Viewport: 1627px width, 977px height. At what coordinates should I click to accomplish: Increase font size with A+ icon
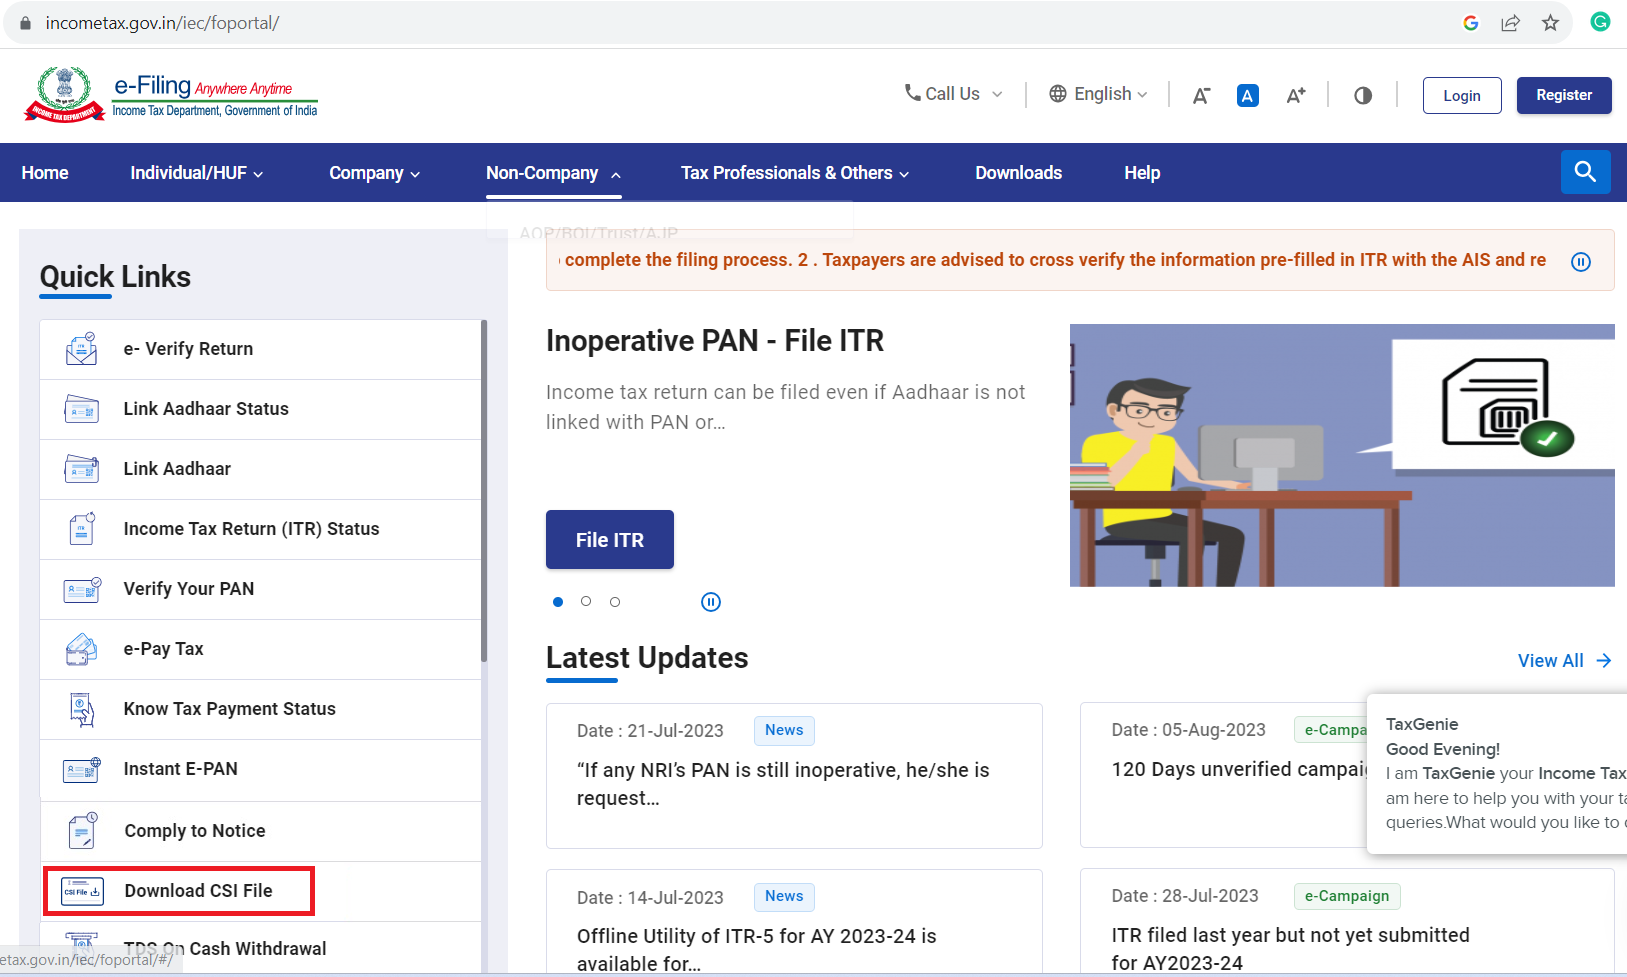(x=1295, y=96)
